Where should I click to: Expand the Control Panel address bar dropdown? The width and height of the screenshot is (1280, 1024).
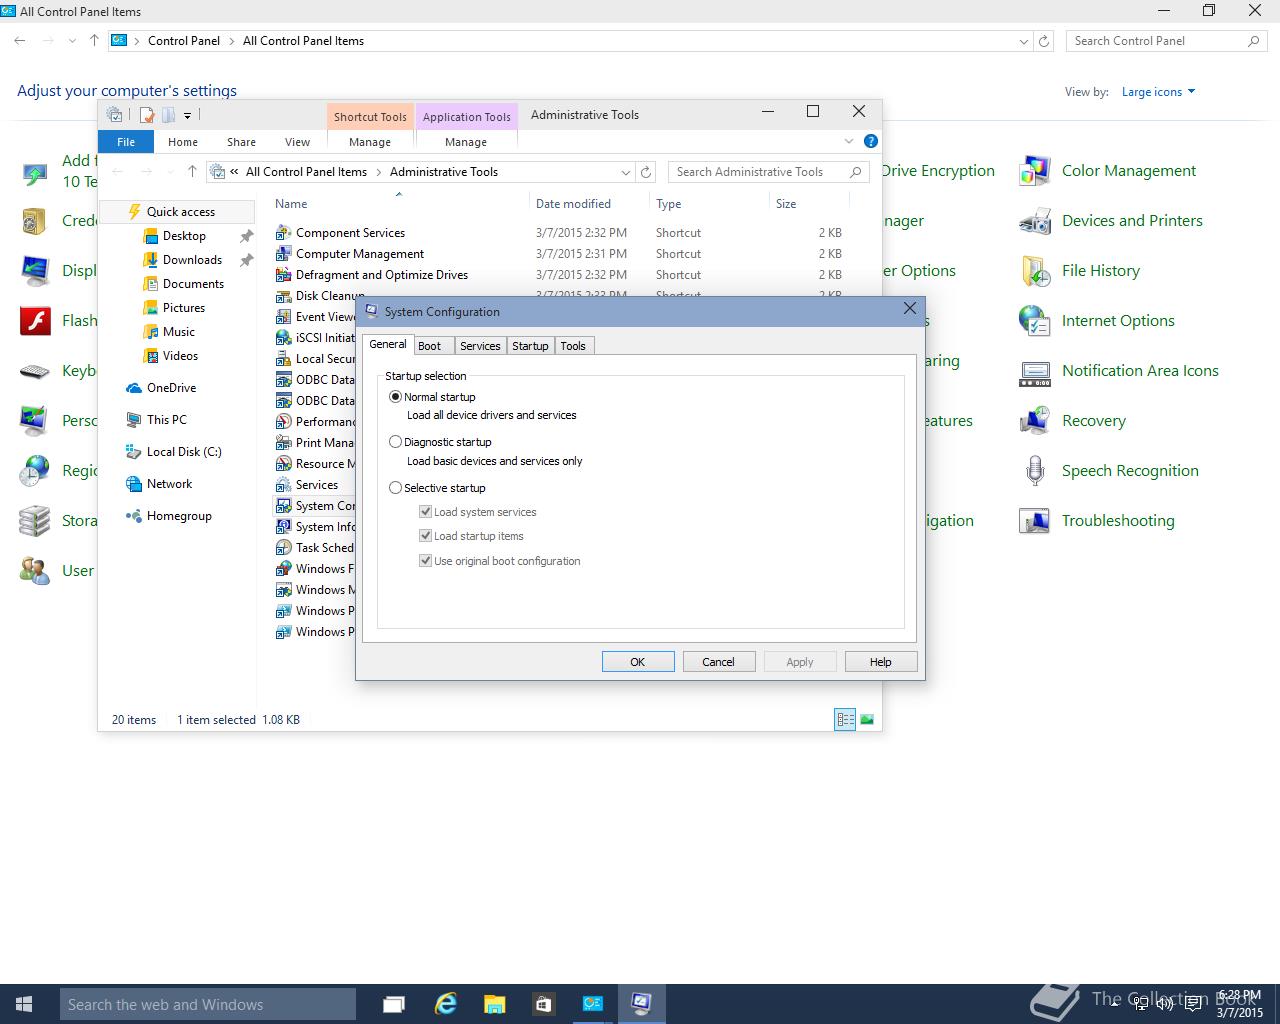click(x=1023, y=41)
